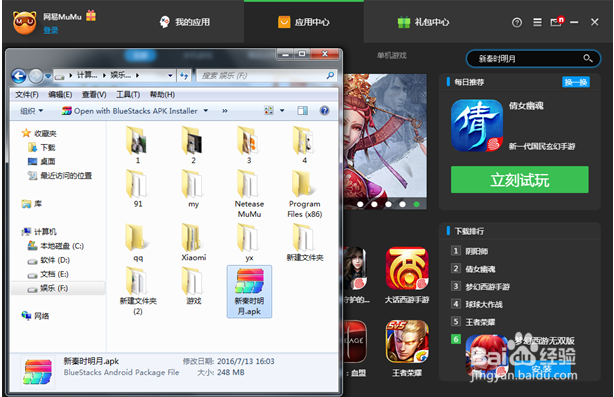Open the 文件(F) menu

pos(27,94)
